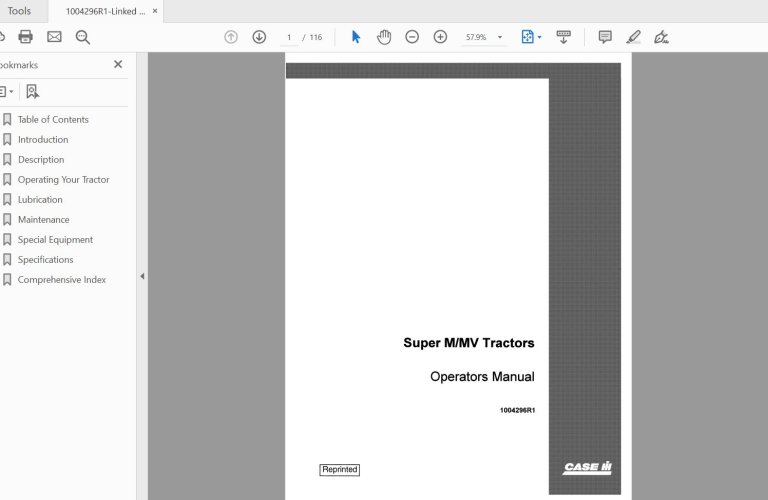Close the Bookmarks panel
The height and width of the screenshot is (500, 768).
point(118,64)
